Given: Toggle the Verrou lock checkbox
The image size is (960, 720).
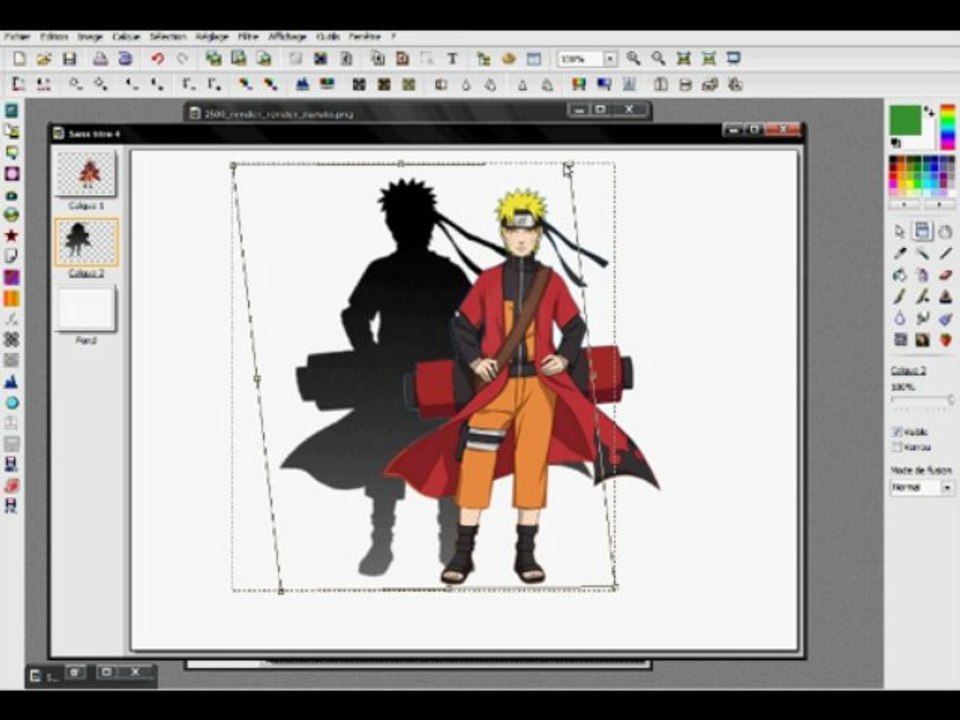Looking at the screenshot, I should pos(897,448).
